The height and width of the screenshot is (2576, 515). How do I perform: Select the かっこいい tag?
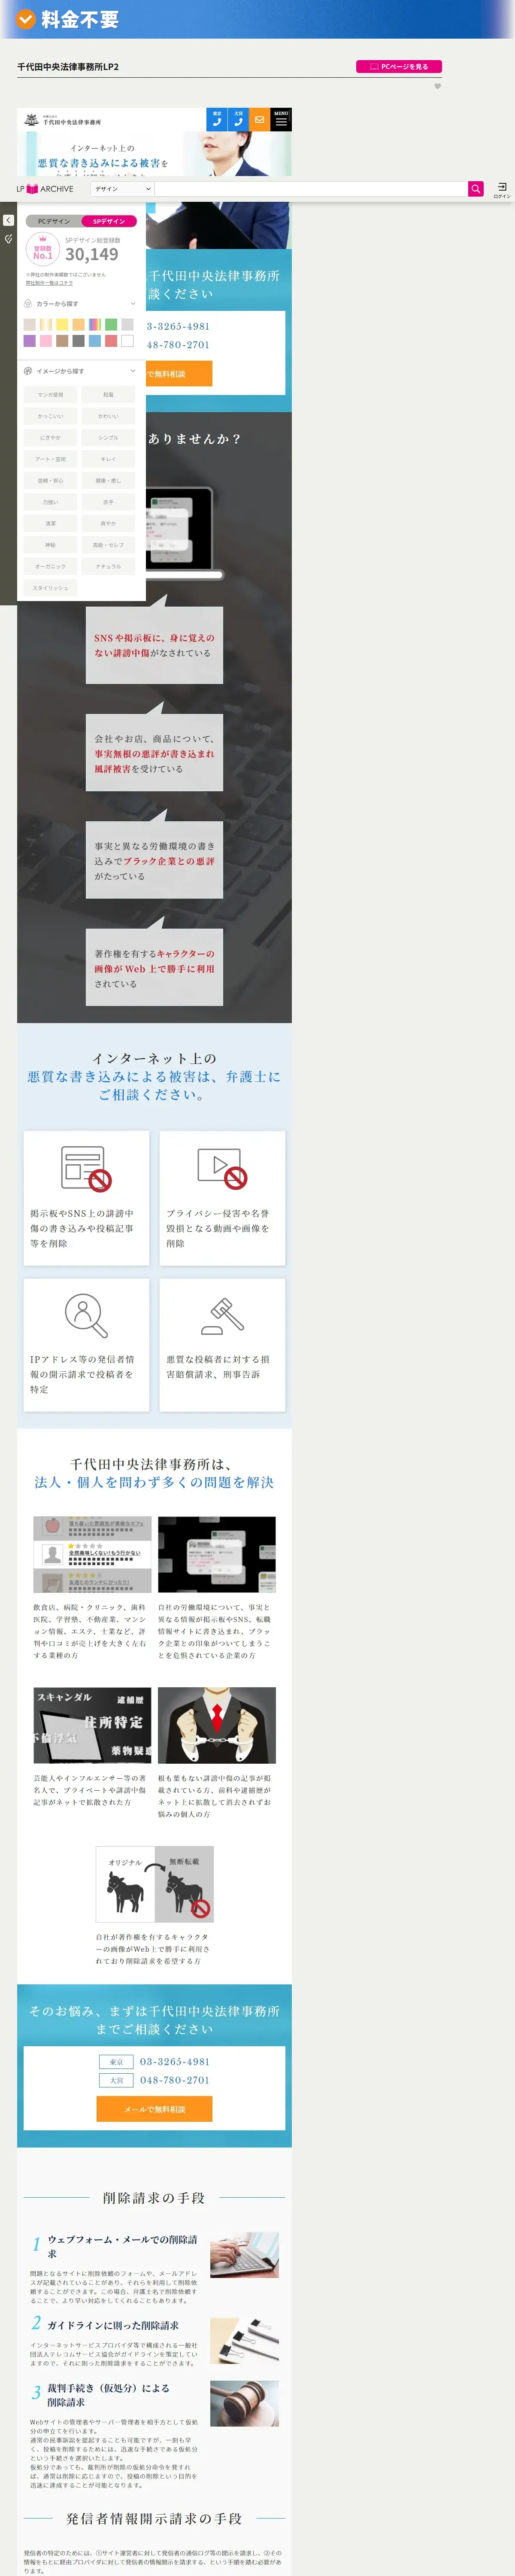pos(50,416)
